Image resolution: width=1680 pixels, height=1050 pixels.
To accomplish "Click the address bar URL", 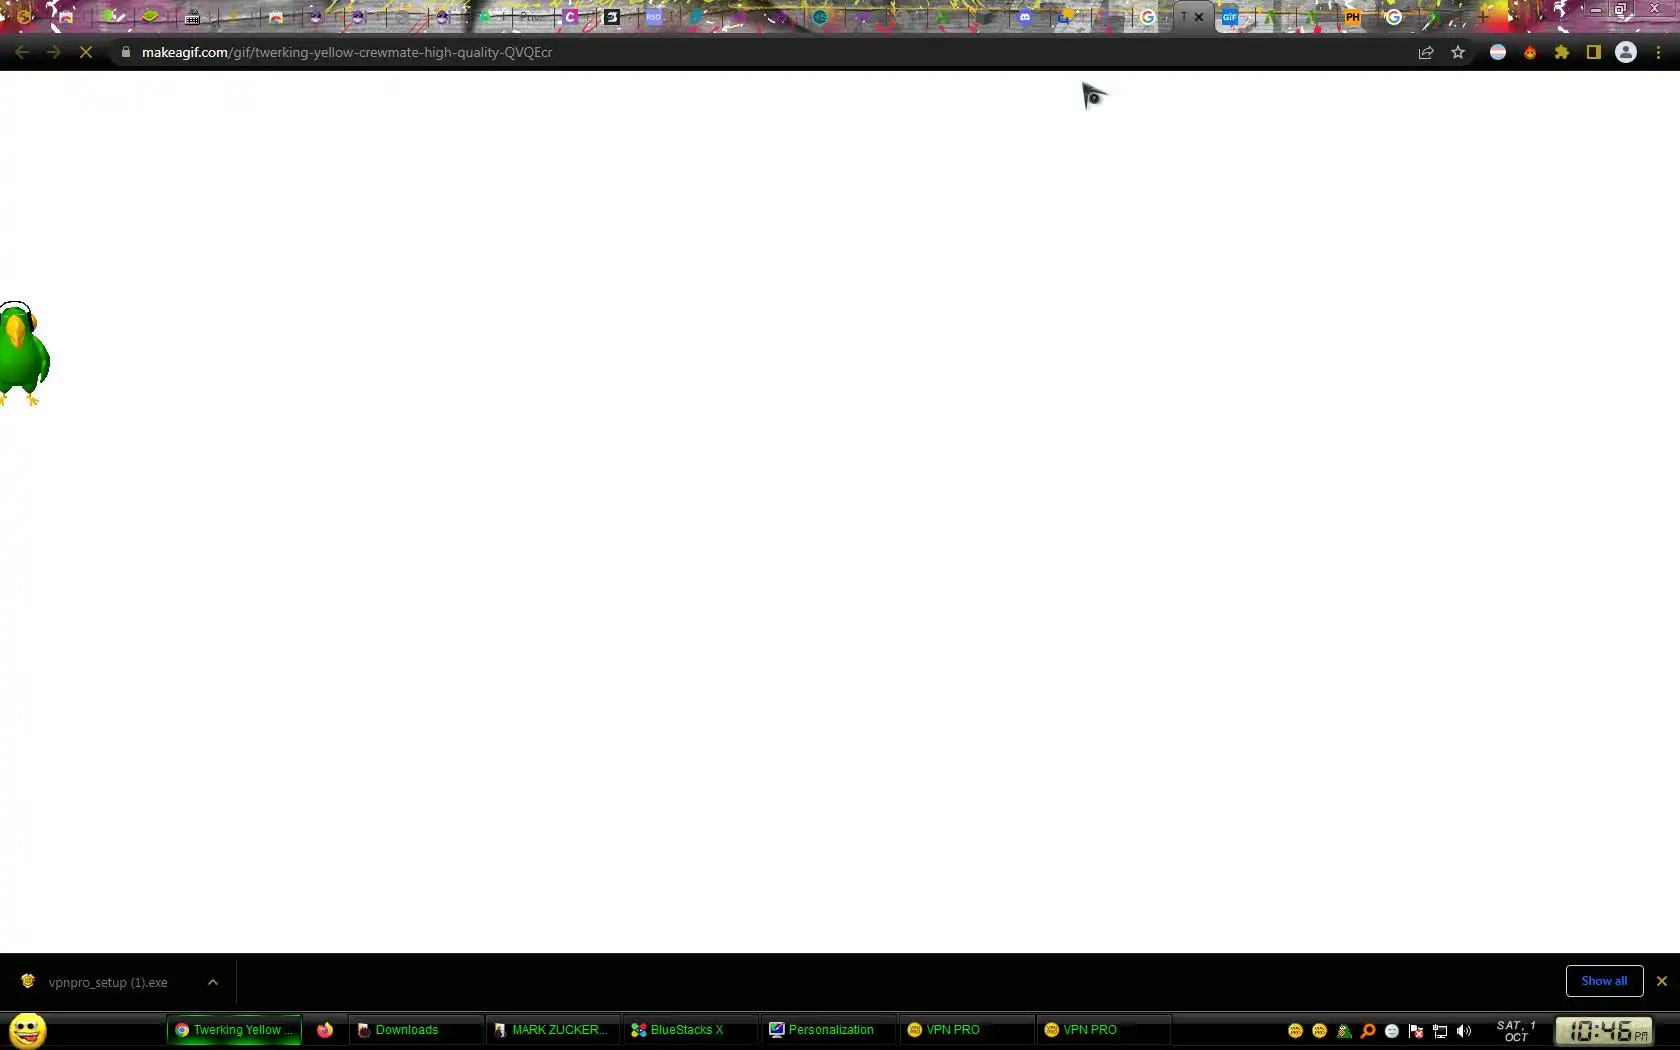I will pyautogui.click(x=347, y=52).
